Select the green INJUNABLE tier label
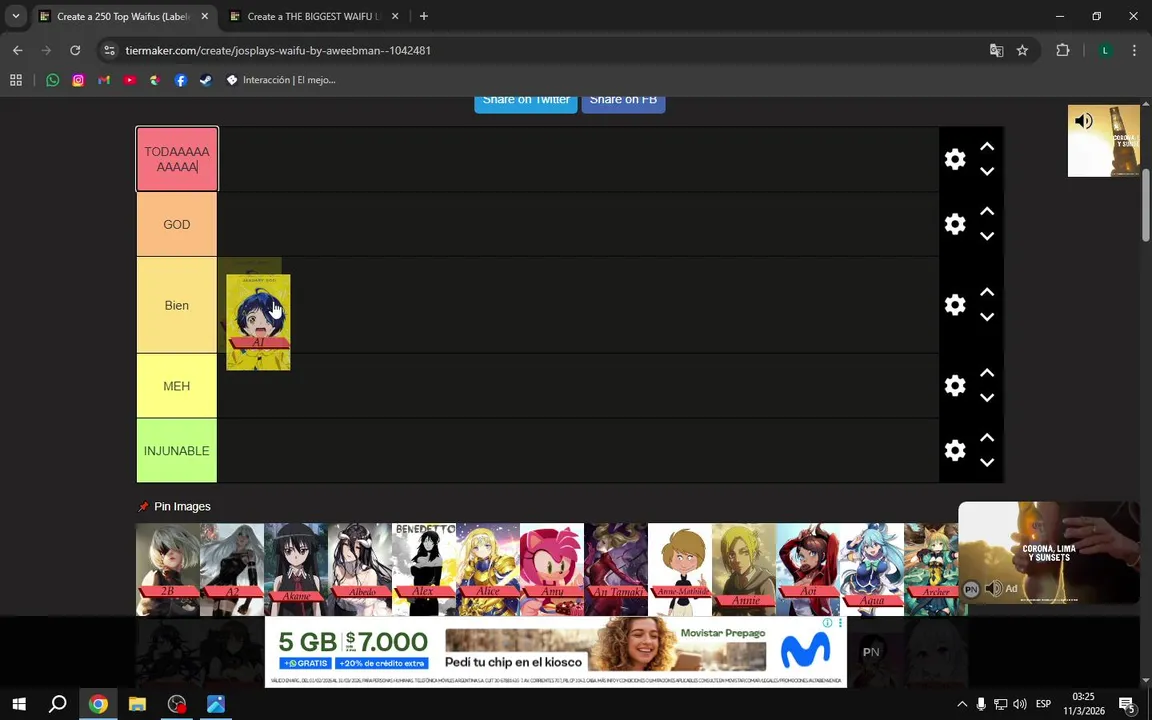The height and width of the screenshot is (720, 1152). tap(176, 450)
